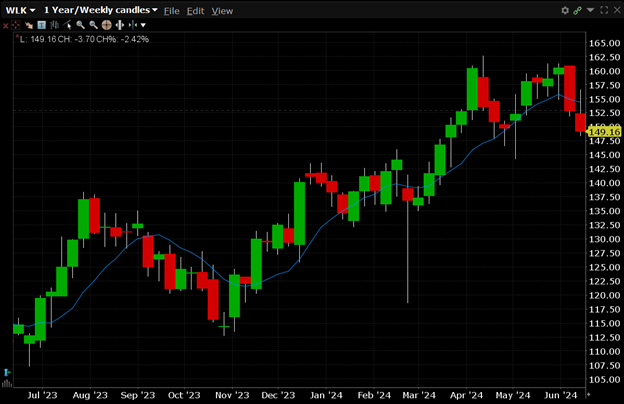Click the small arrow icon right of Jun '24
This screenshot has height=404, width=624.
point(589,394)
